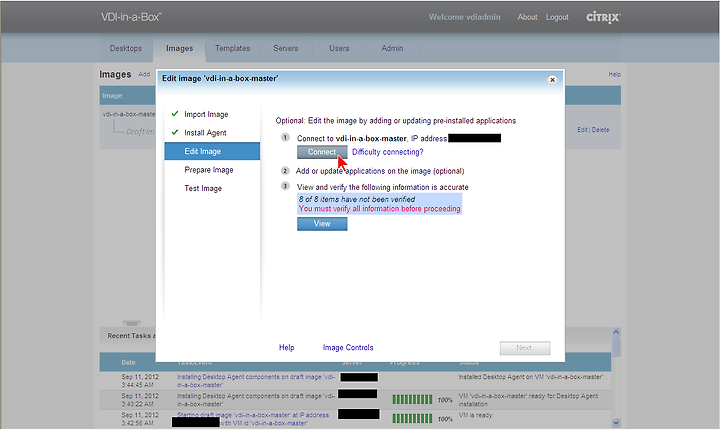720x430 pixels.
Task: Switch to the Images tab
Action: 180,48
